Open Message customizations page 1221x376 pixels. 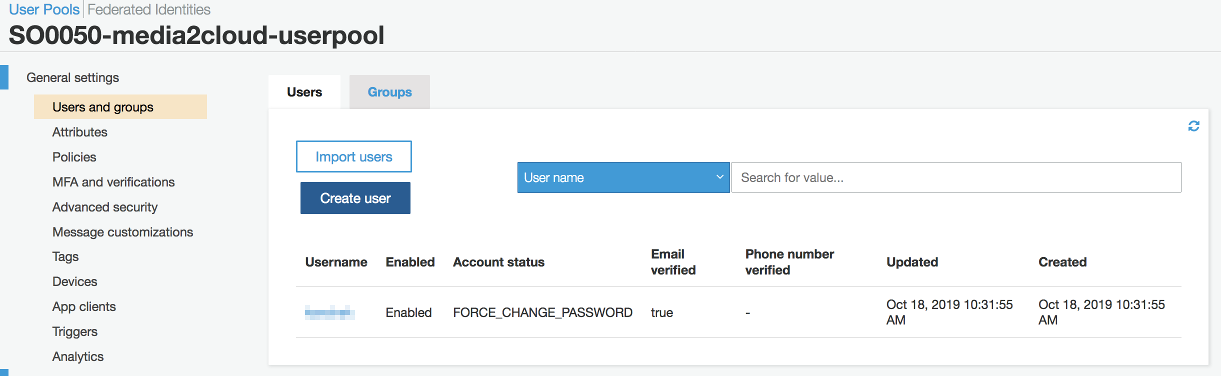(122, 232)
